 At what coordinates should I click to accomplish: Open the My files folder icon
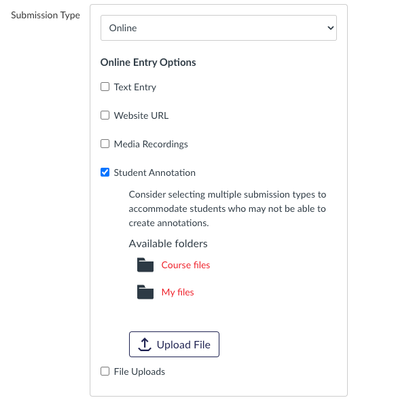pyautogui.click(x=145, y=292)
